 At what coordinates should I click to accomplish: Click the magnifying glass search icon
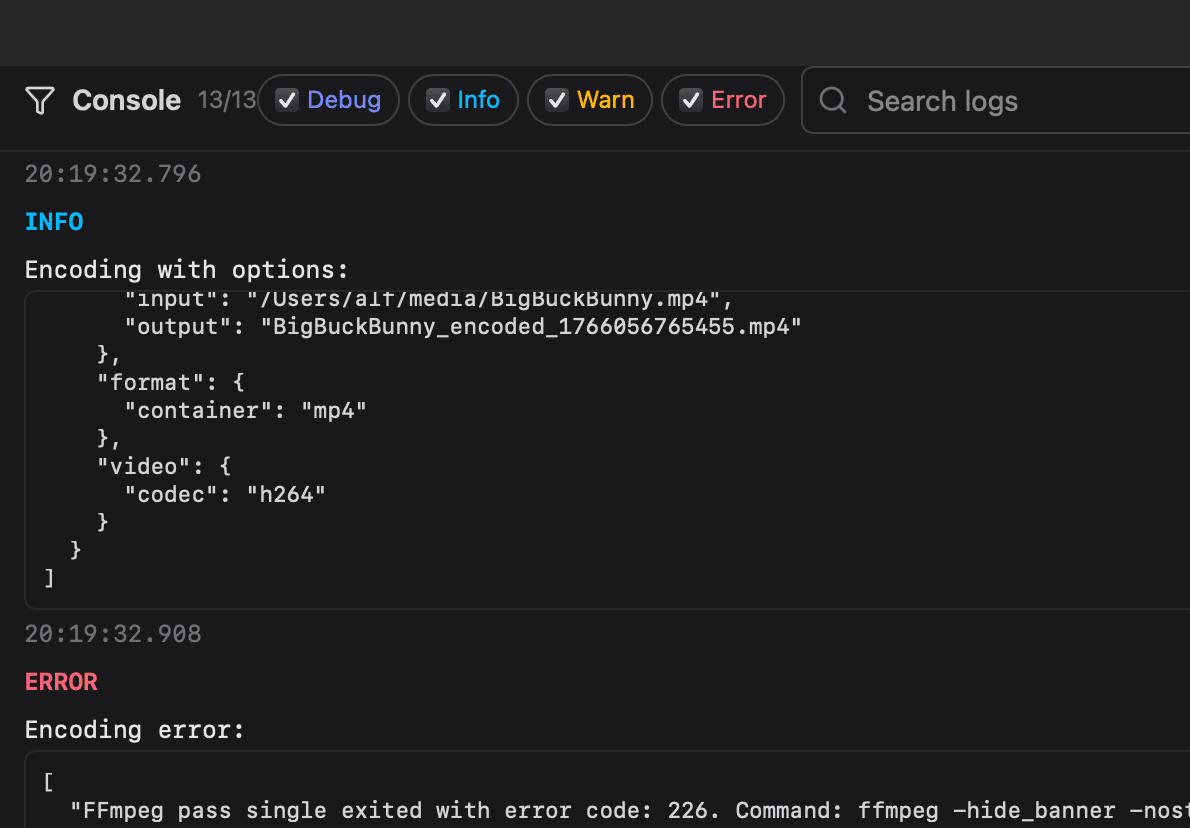[x=833, y=100]
